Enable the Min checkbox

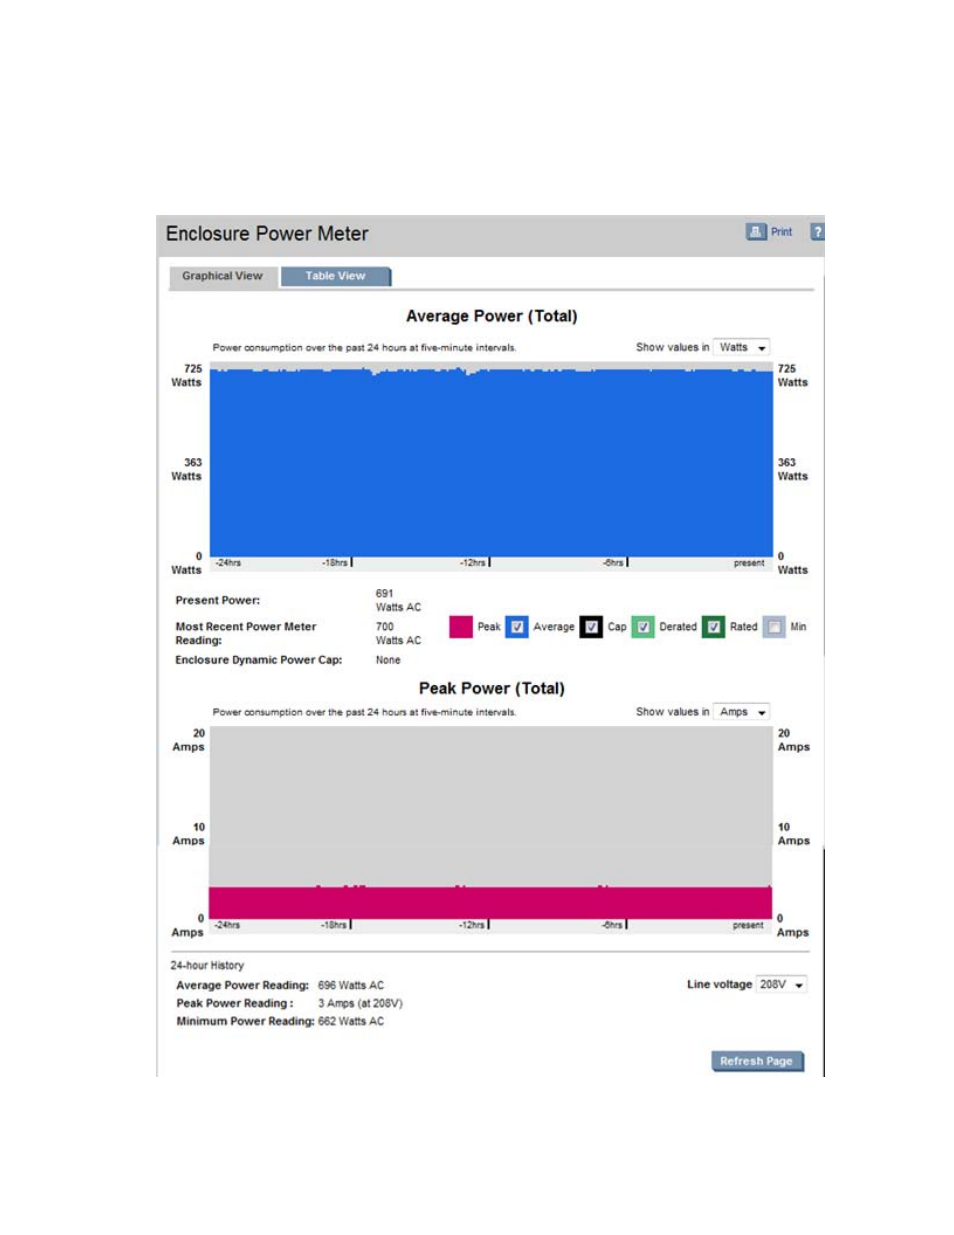coord(774,627)
